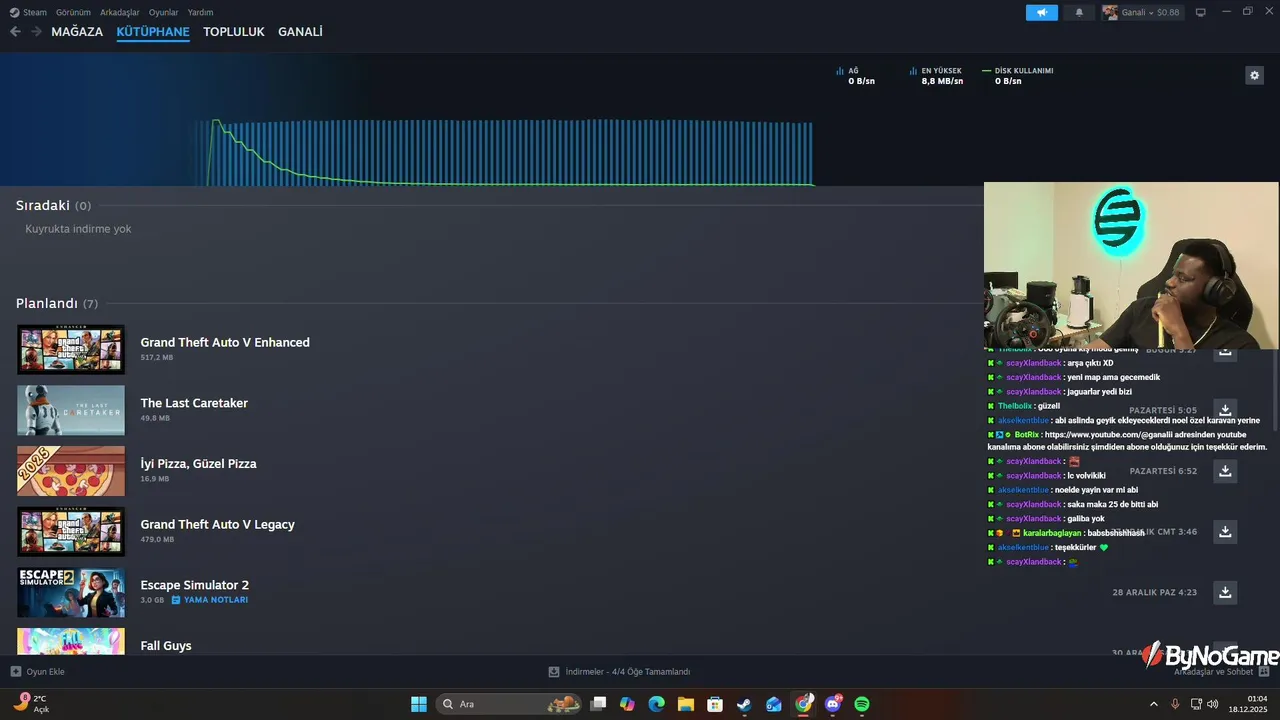Open the GANALİ profile tab
The width and height of the screenshot is (1280, 720).
[x=300, y=32]
